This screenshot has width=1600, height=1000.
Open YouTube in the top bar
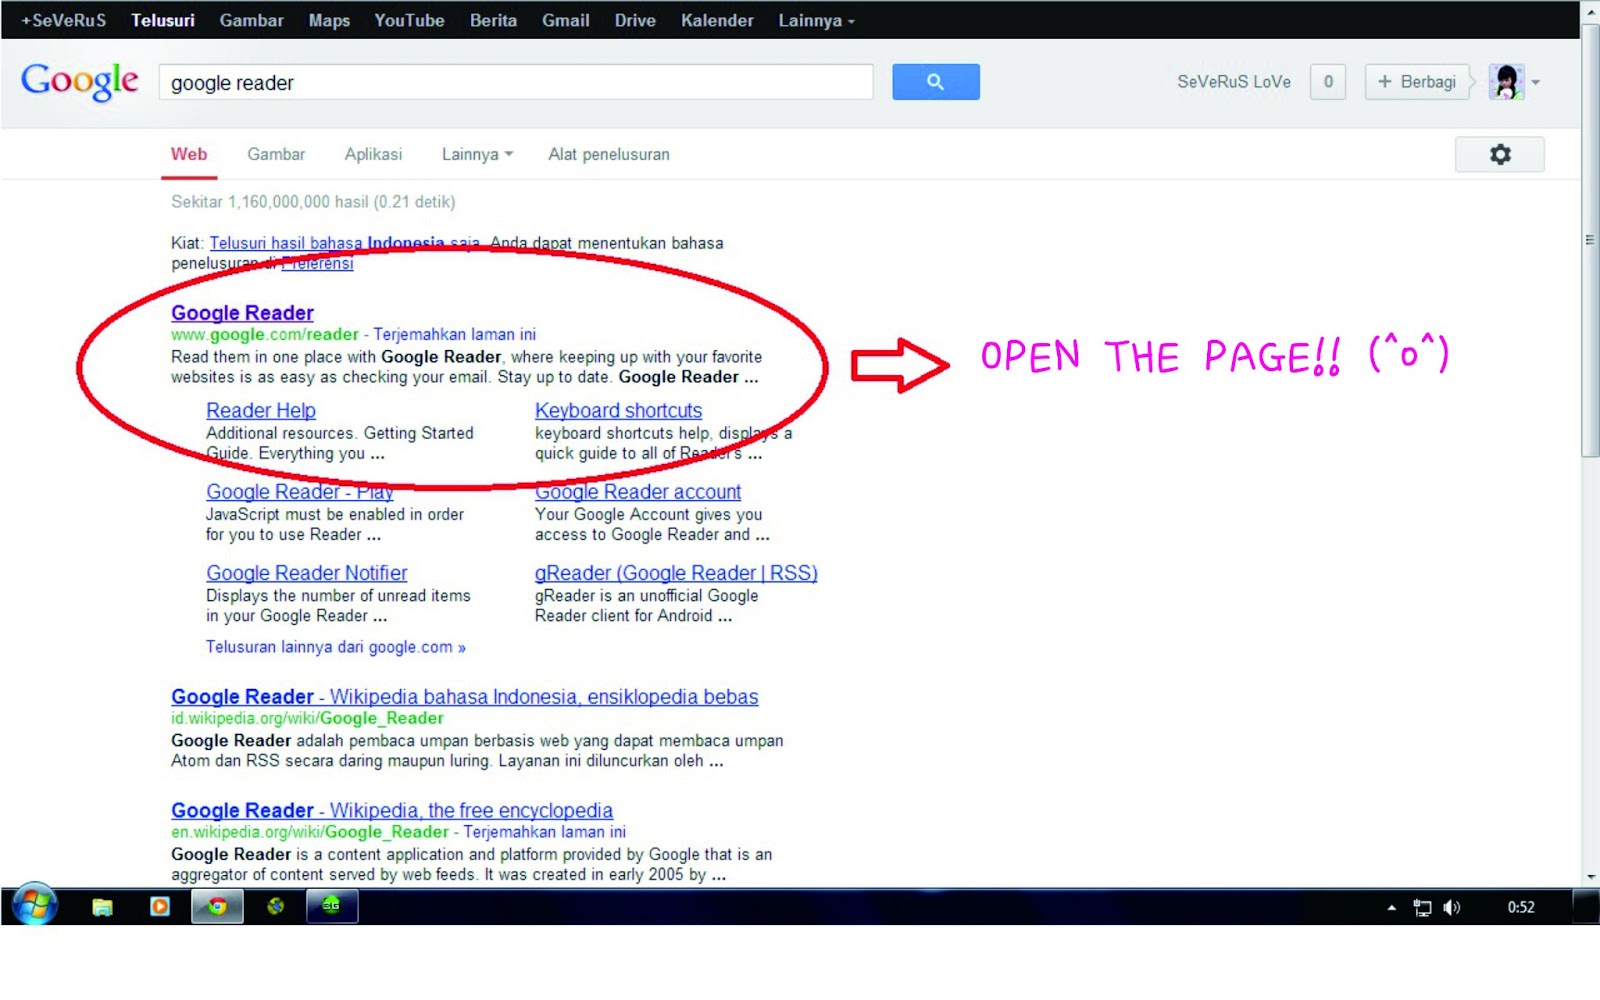coord(409,20)
